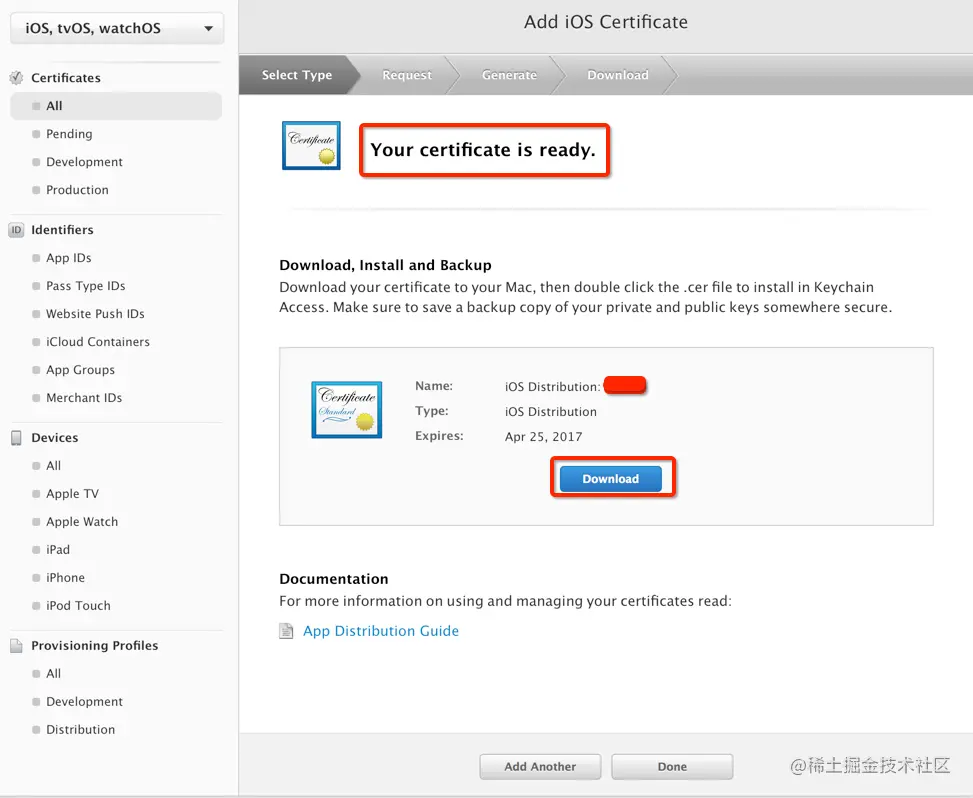Go to the Select Type step
This screenshot has width=973, height=798.
(297, 75)
